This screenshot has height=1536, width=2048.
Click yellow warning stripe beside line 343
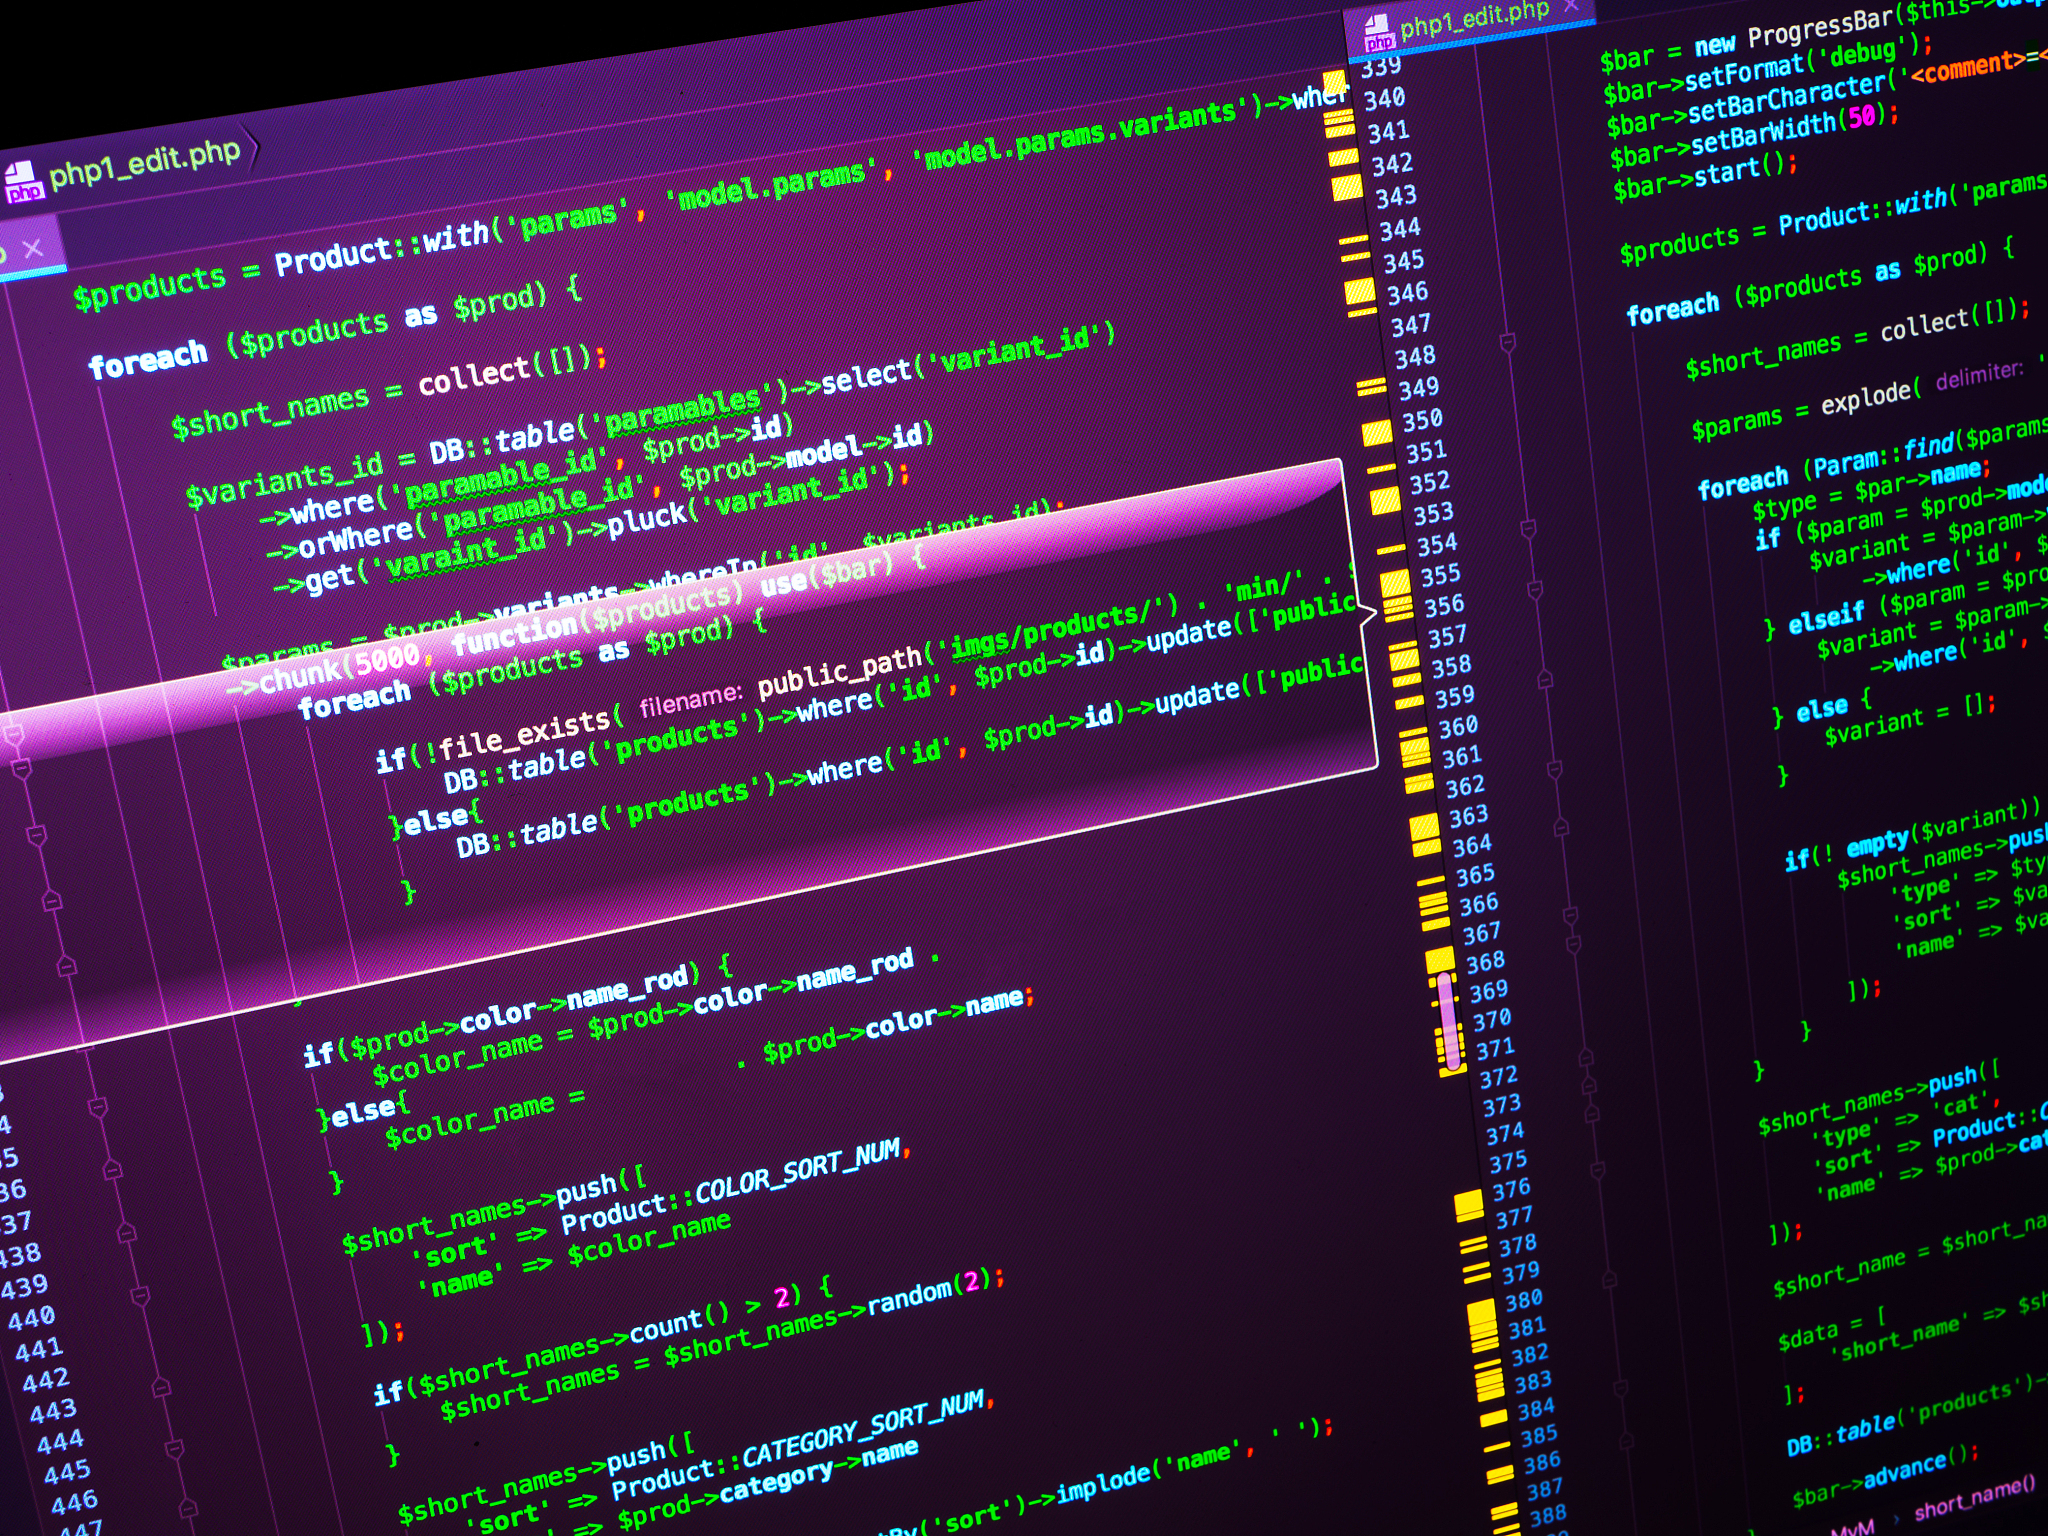(1348, 187)
